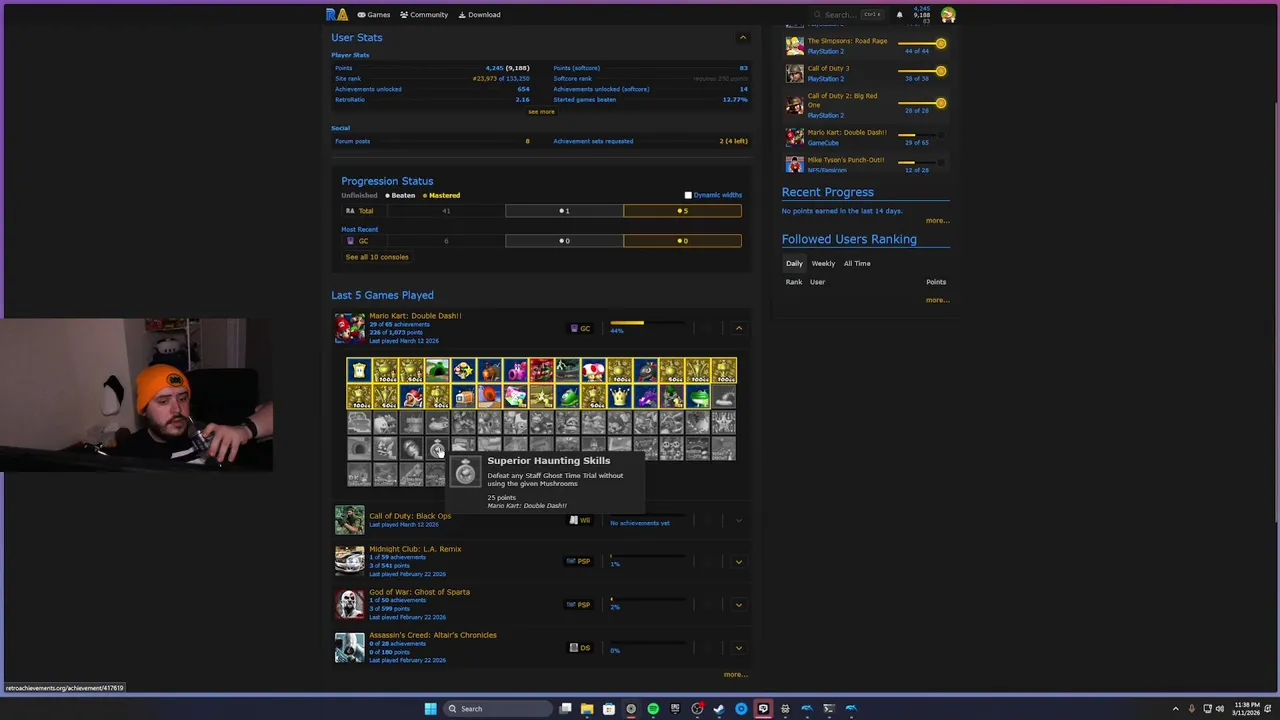Click The Simpsons: Road Rage sidebar icon
This screenshot has height=720, width=1280.
[x=794, y=46]
